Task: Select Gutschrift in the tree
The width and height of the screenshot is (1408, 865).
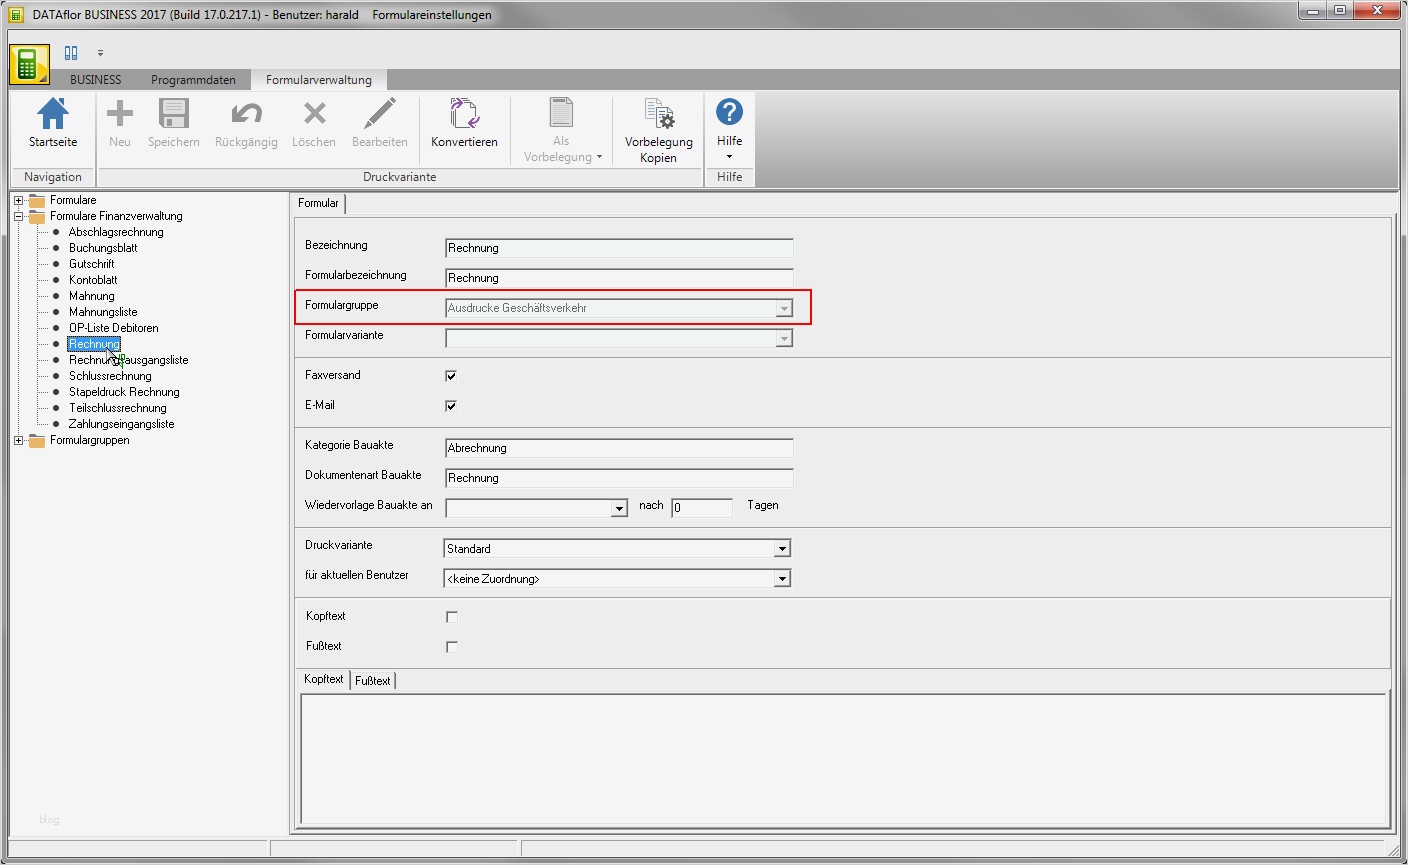Action: tap(92, 264)
